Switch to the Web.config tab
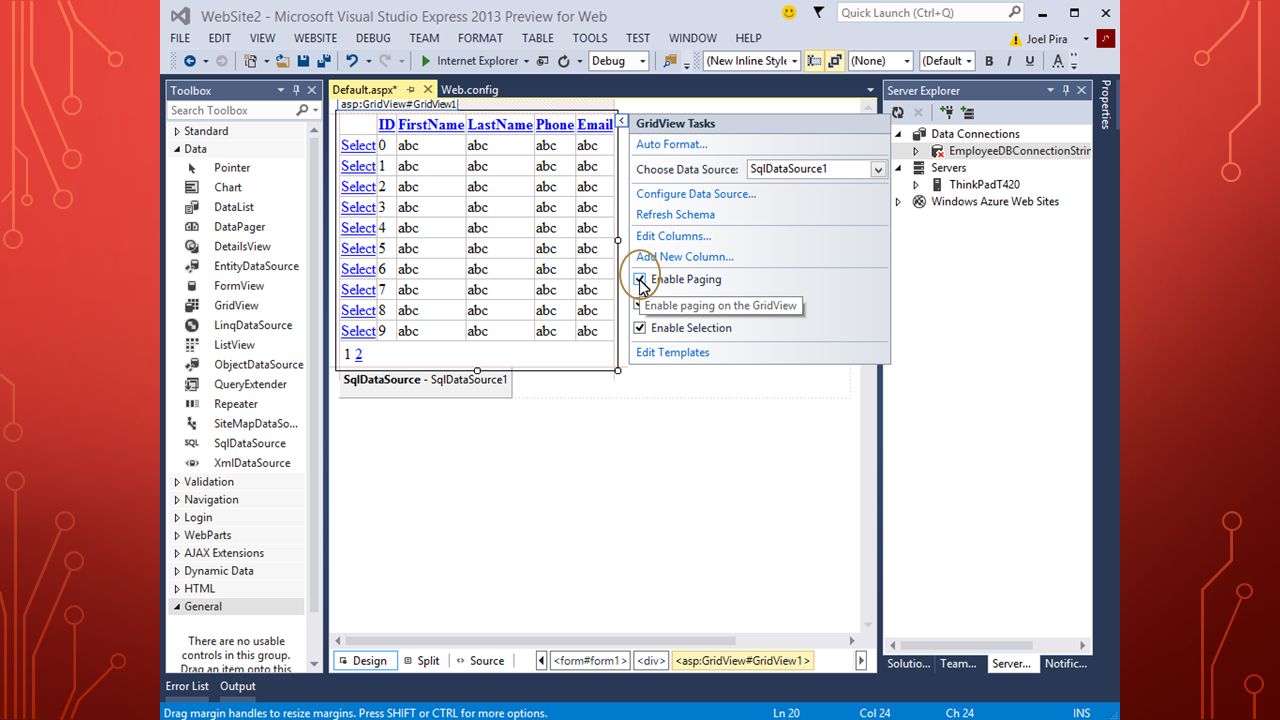Image resolution: width=1280 pixels, height=720 pixels. (x=470, y=90)
